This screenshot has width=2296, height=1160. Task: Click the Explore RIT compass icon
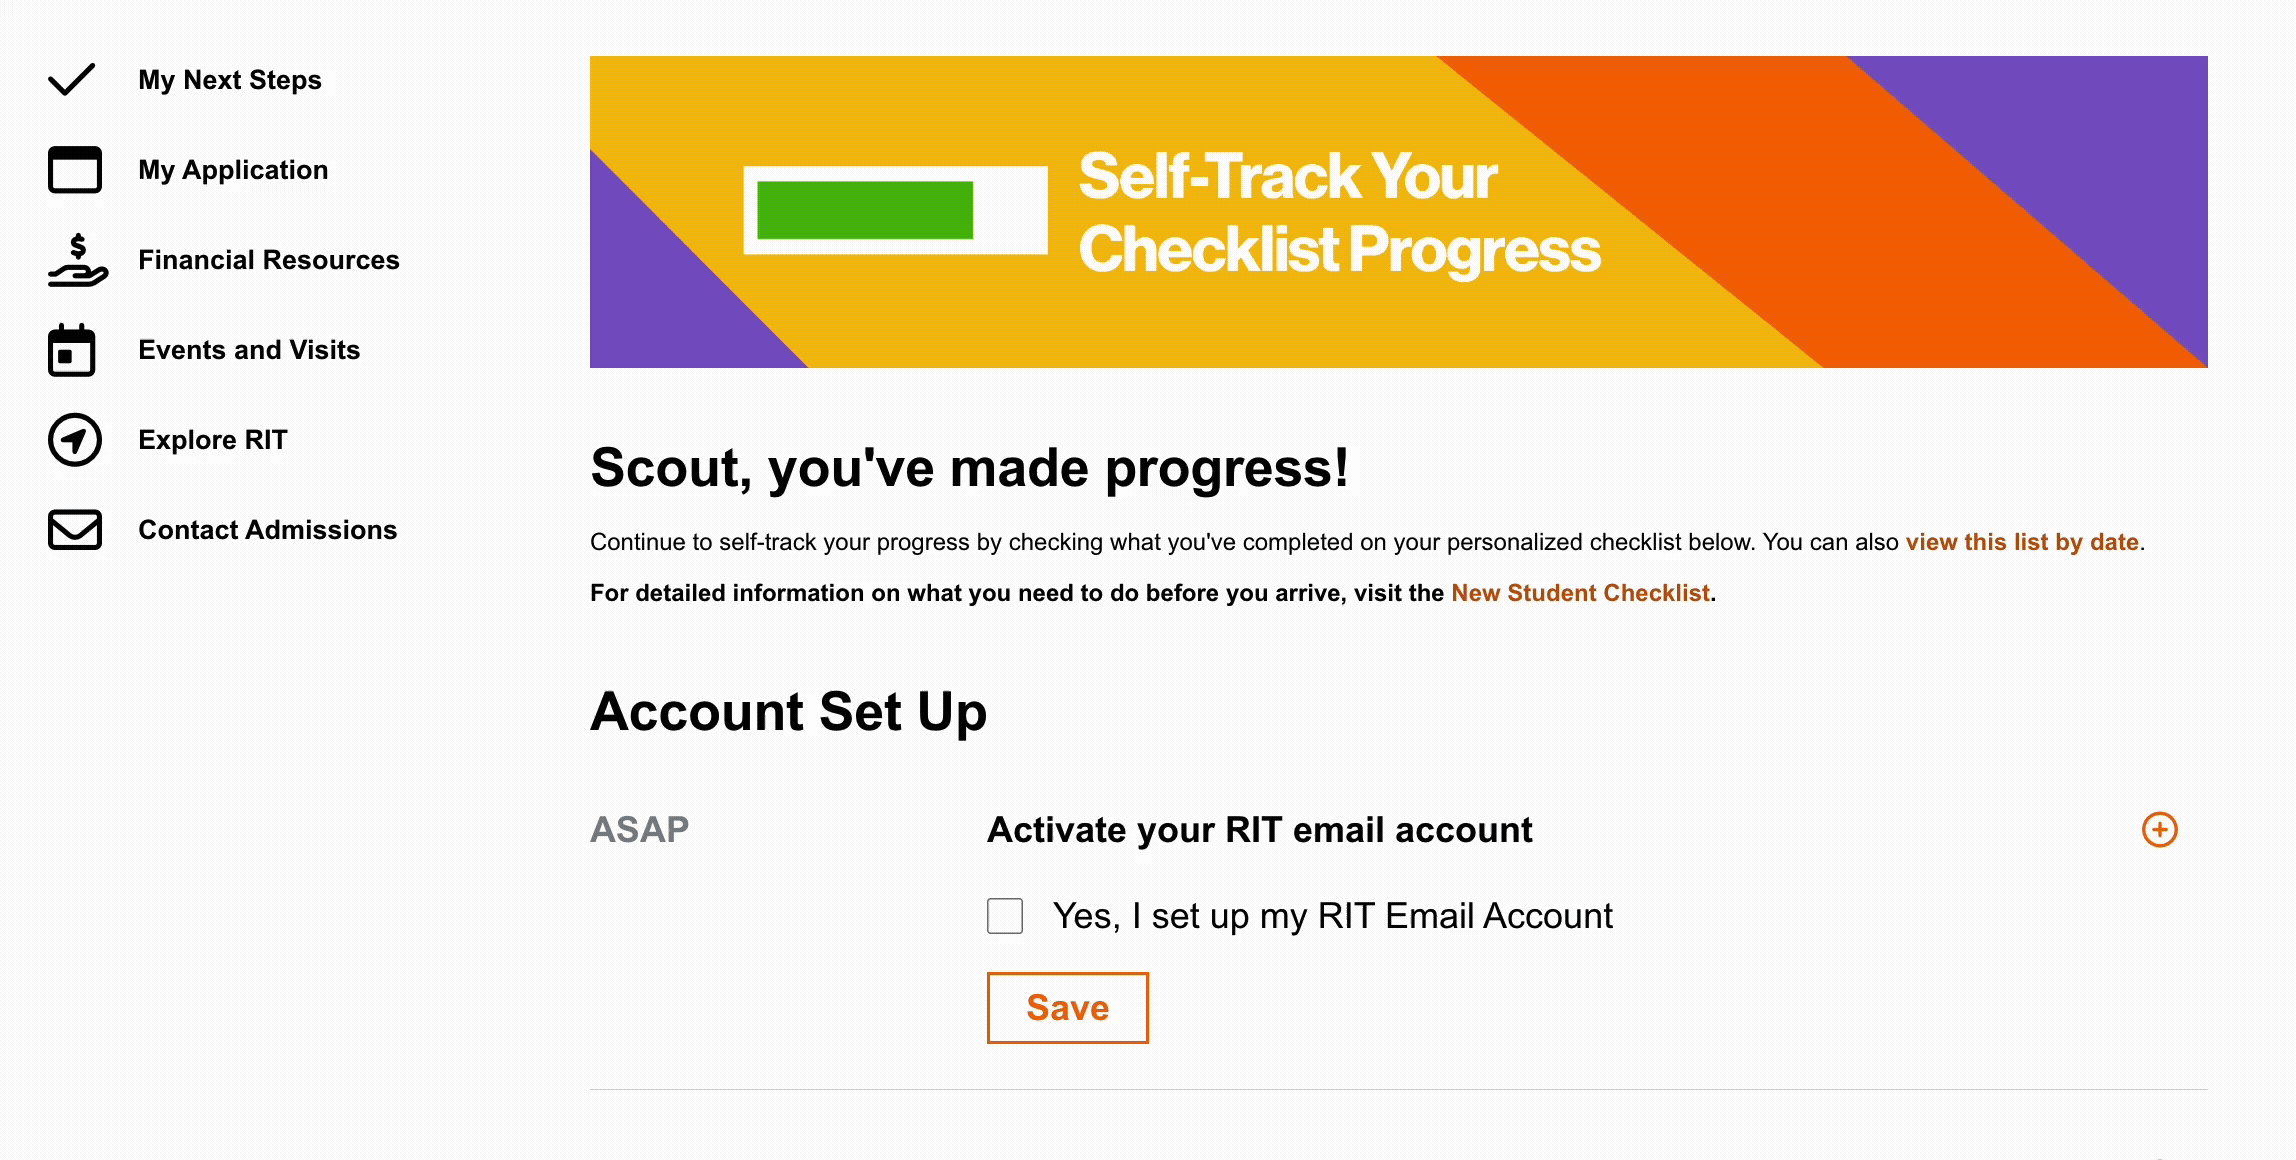73,440
